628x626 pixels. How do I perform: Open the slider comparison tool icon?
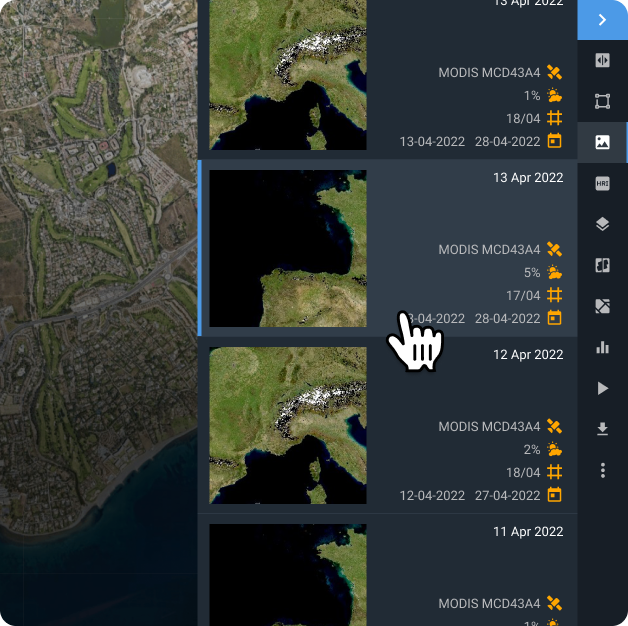pos(602,60)
